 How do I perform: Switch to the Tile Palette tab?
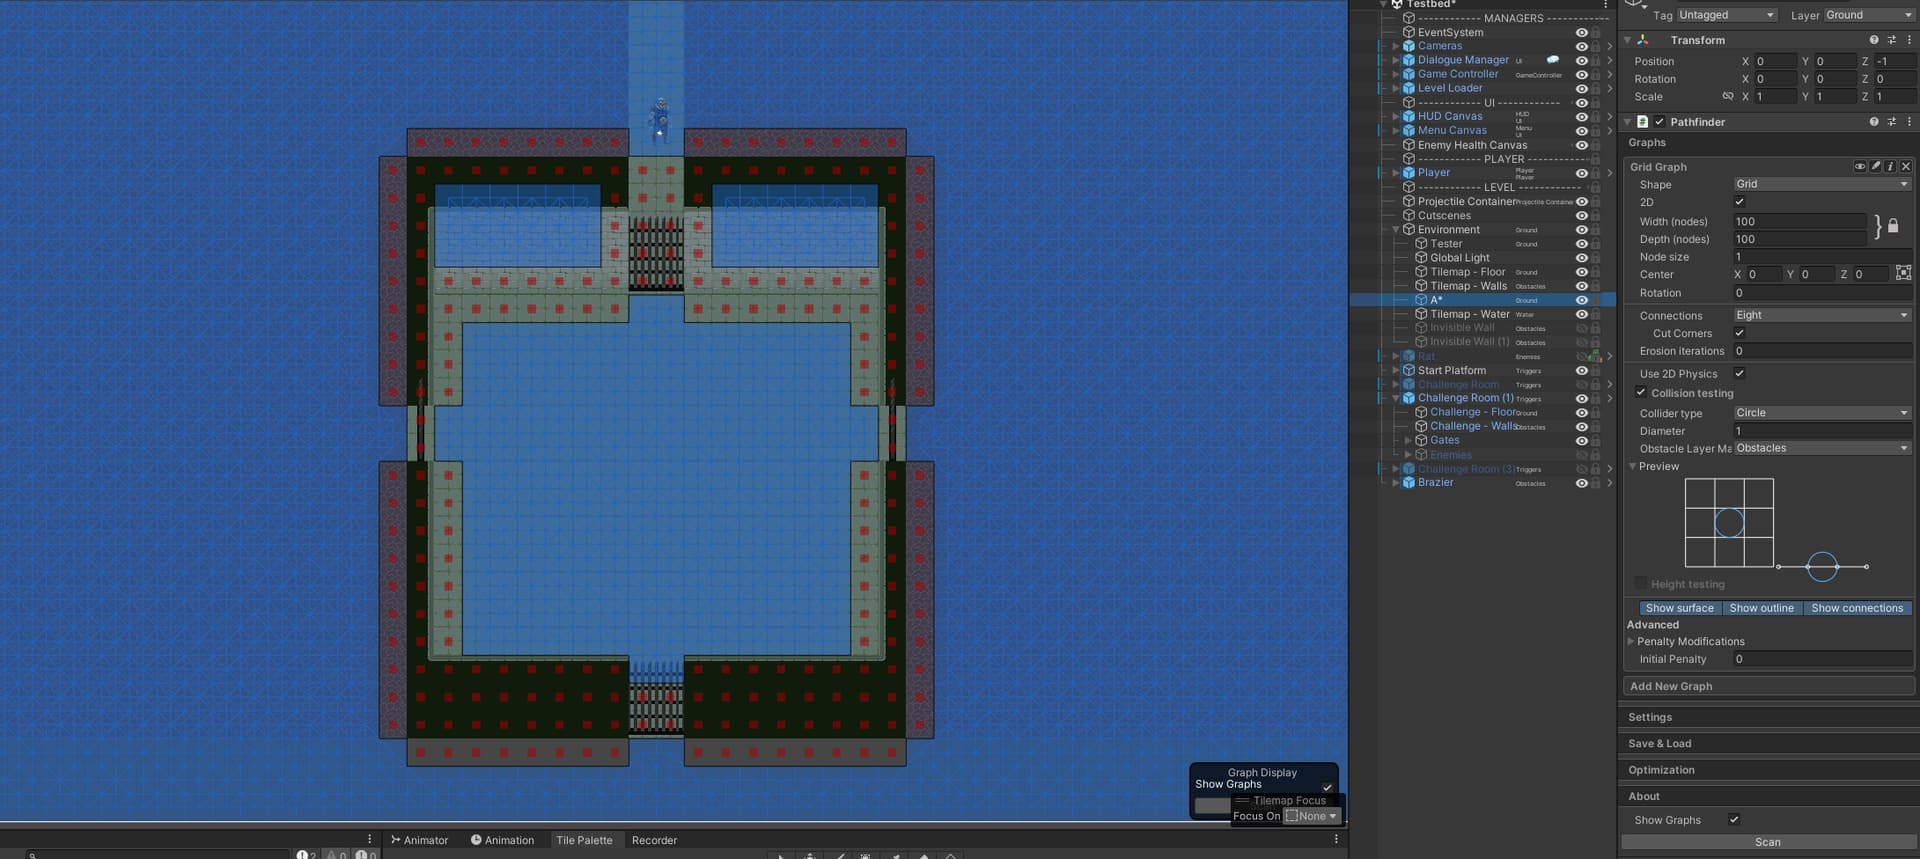pos(584,840)
